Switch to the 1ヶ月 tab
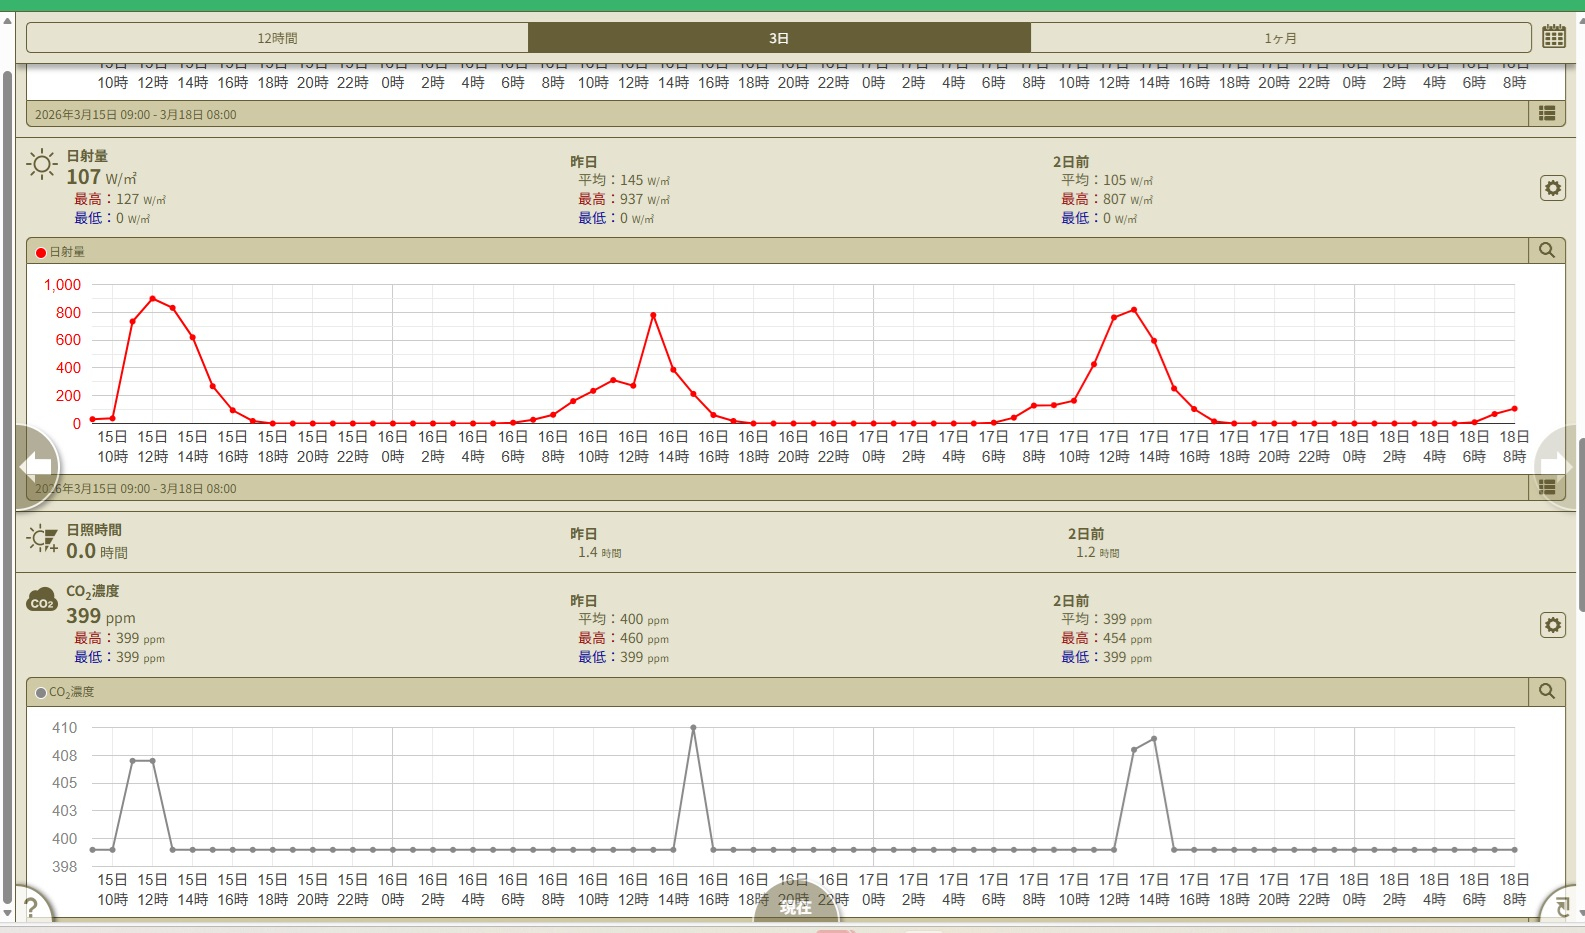1585x933 pixels. (1280, 38)
